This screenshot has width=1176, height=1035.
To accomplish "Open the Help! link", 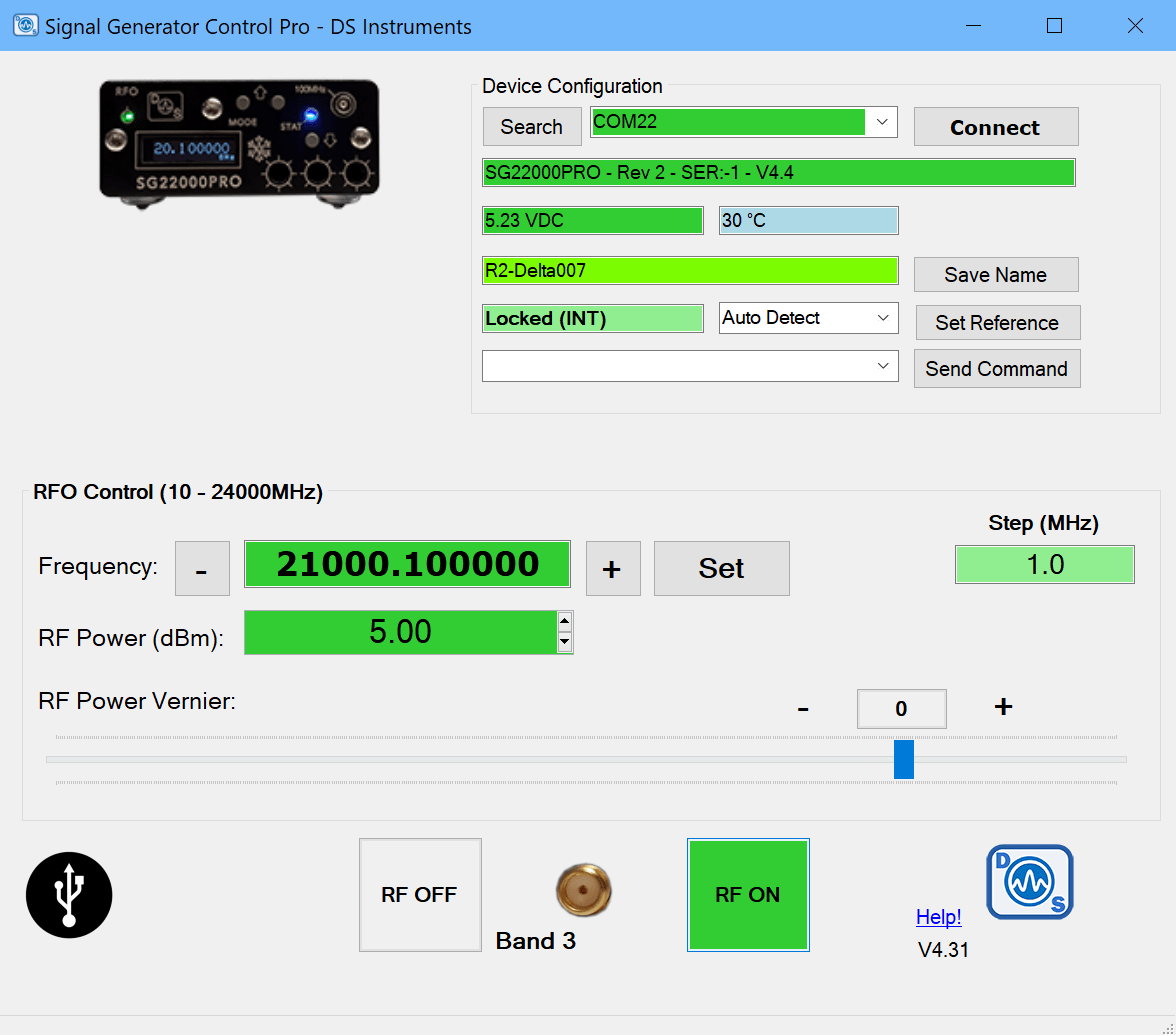I will pyautogui.click(x=938, y=916).
